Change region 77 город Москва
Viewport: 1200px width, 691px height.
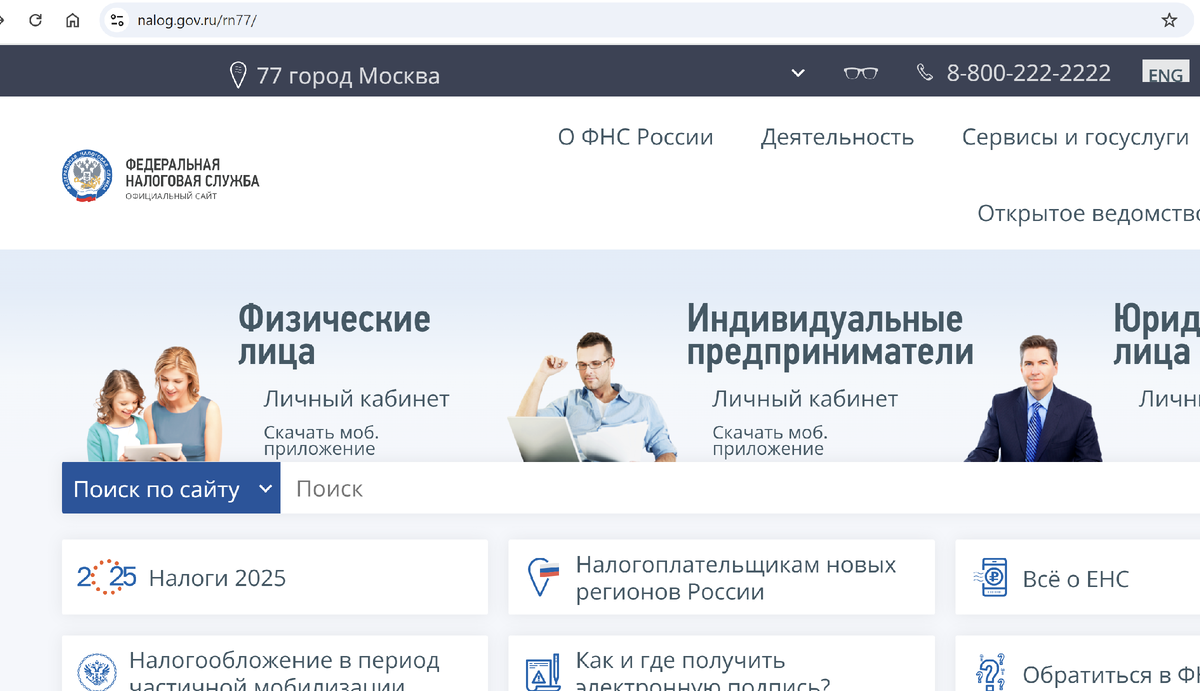click(x=348, y=76)
